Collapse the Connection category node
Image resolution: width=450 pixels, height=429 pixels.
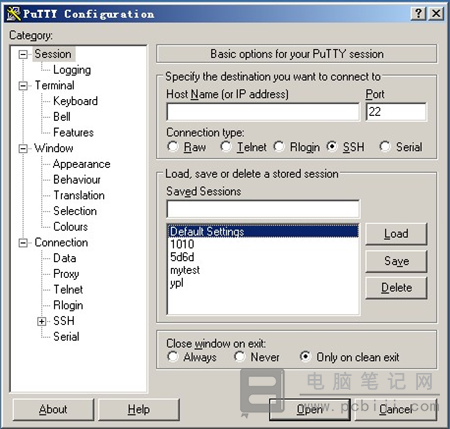pyautogui.click(x=23, y=243)
